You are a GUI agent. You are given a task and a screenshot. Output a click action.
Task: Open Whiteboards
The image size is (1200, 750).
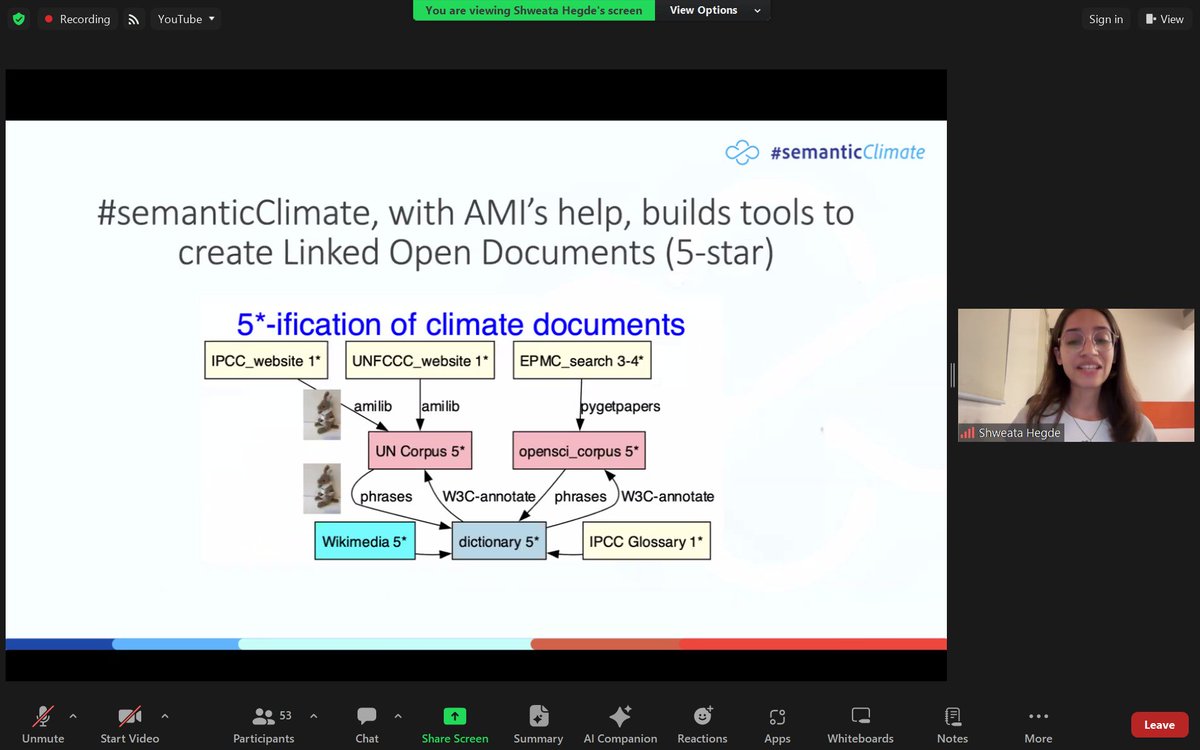[x=860, y=725]
